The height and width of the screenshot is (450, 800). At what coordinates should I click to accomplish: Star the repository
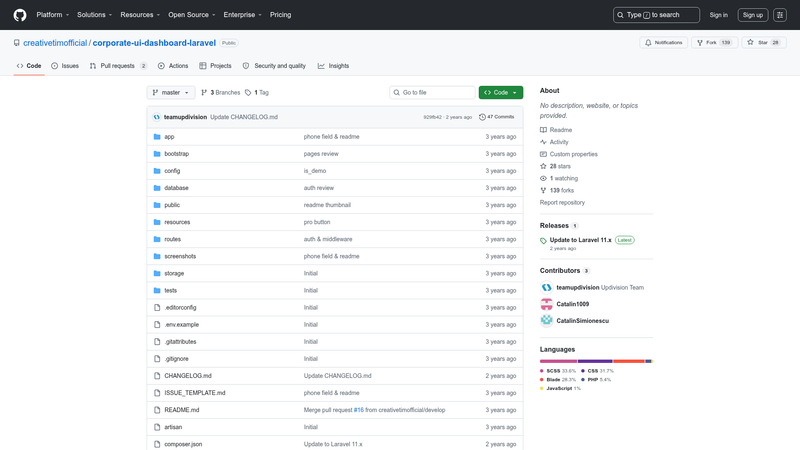point(764,43)
